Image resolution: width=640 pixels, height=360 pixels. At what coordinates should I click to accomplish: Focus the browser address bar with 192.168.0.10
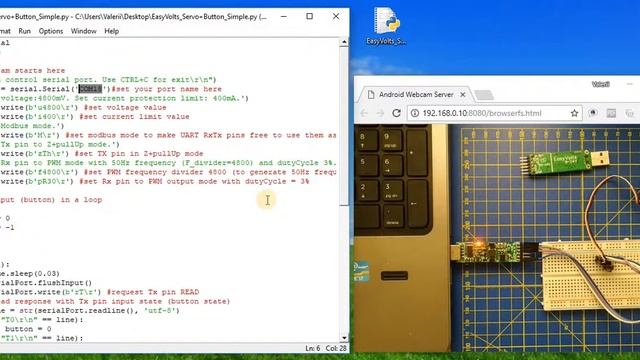coord(494,113)
